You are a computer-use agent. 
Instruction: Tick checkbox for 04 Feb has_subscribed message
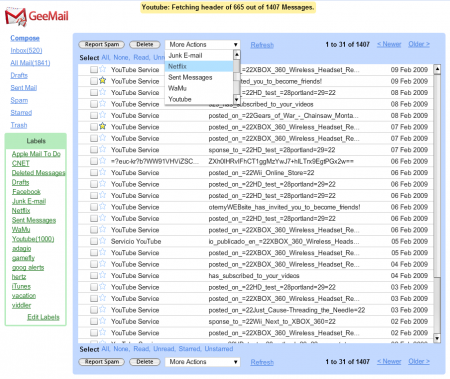[94, 276]
